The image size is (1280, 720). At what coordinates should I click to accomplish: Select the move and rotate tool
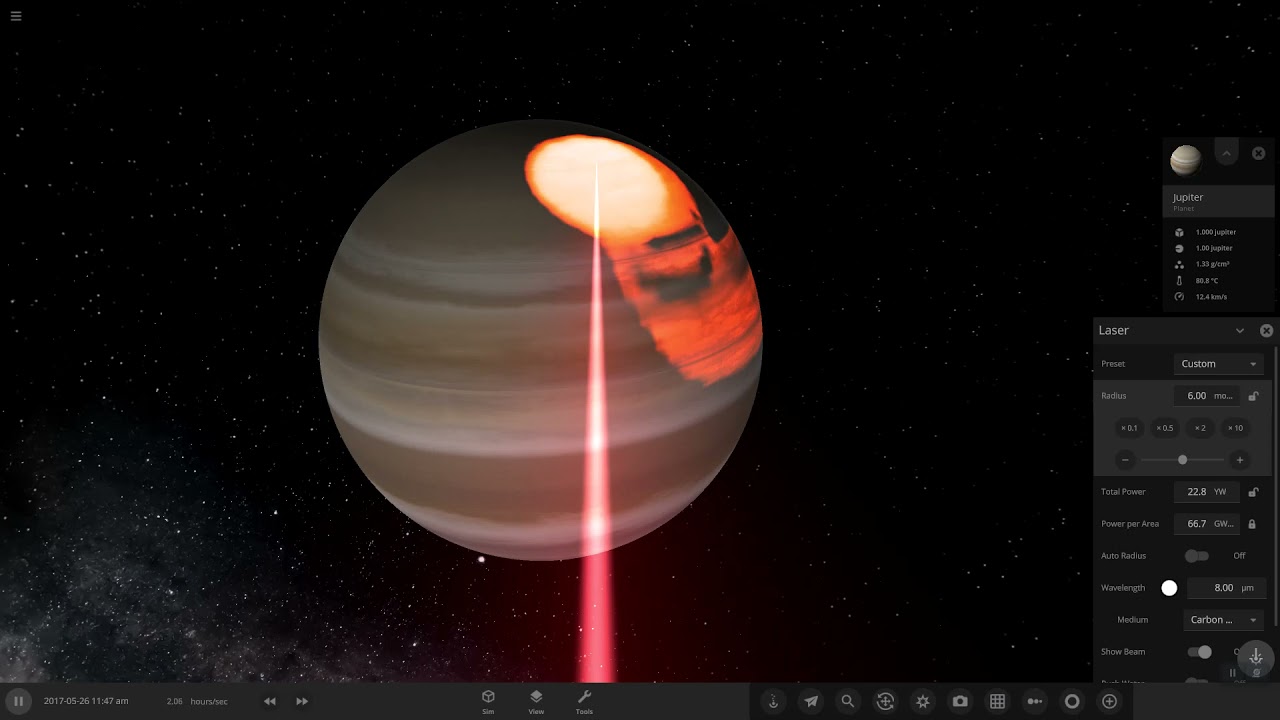point(885,701)
